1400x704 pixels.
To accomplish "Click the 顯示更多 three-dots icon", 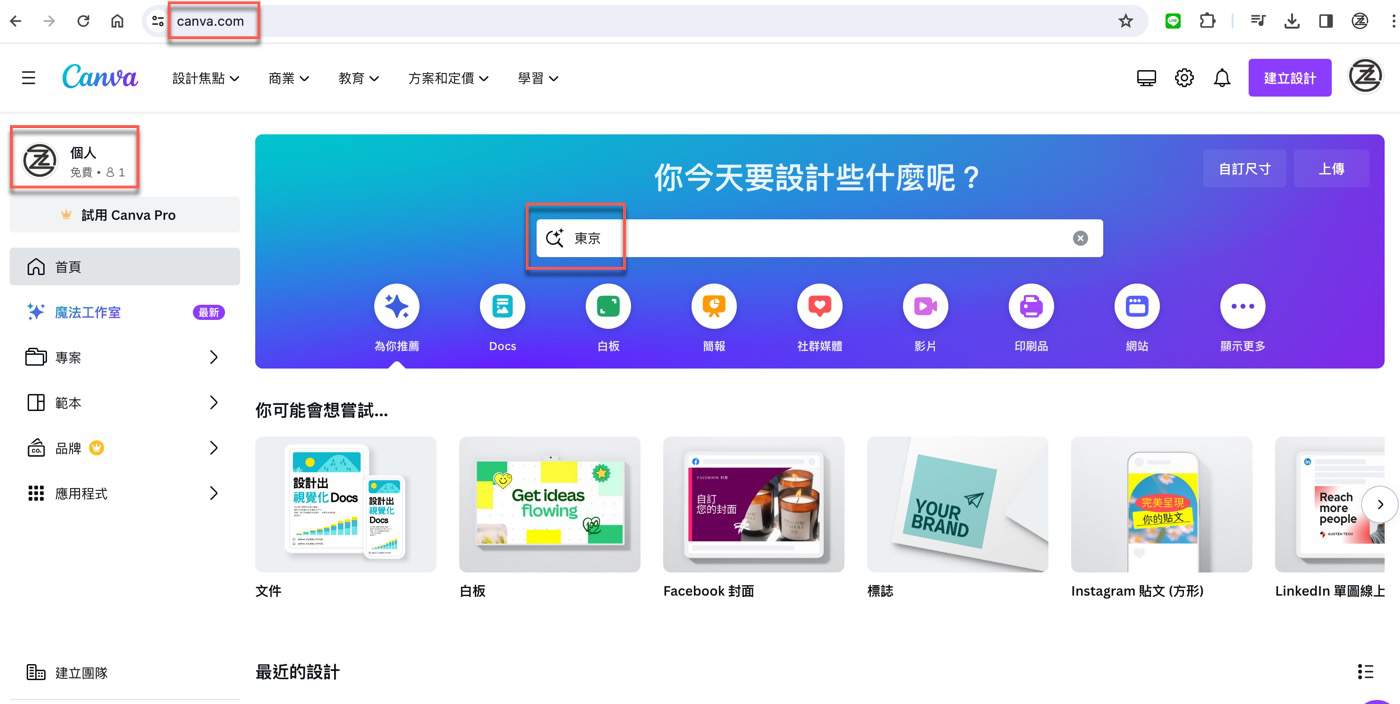I will coord(1242,307).
